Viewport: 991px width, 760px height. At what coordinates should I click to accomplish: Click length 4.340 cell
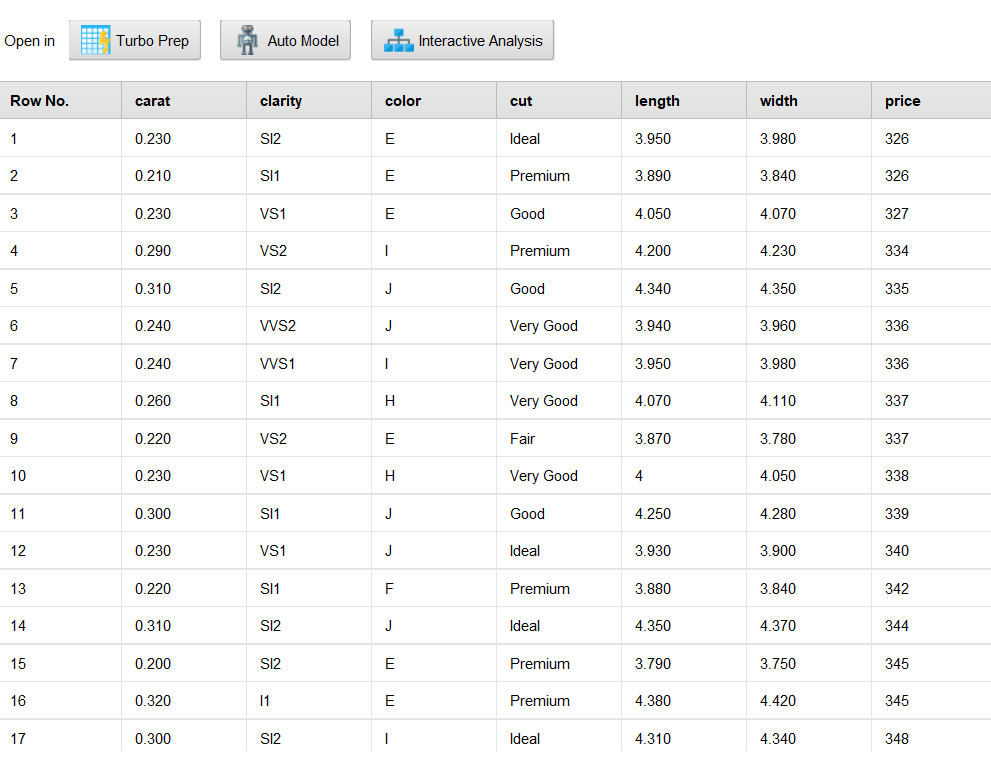(684, 289)
